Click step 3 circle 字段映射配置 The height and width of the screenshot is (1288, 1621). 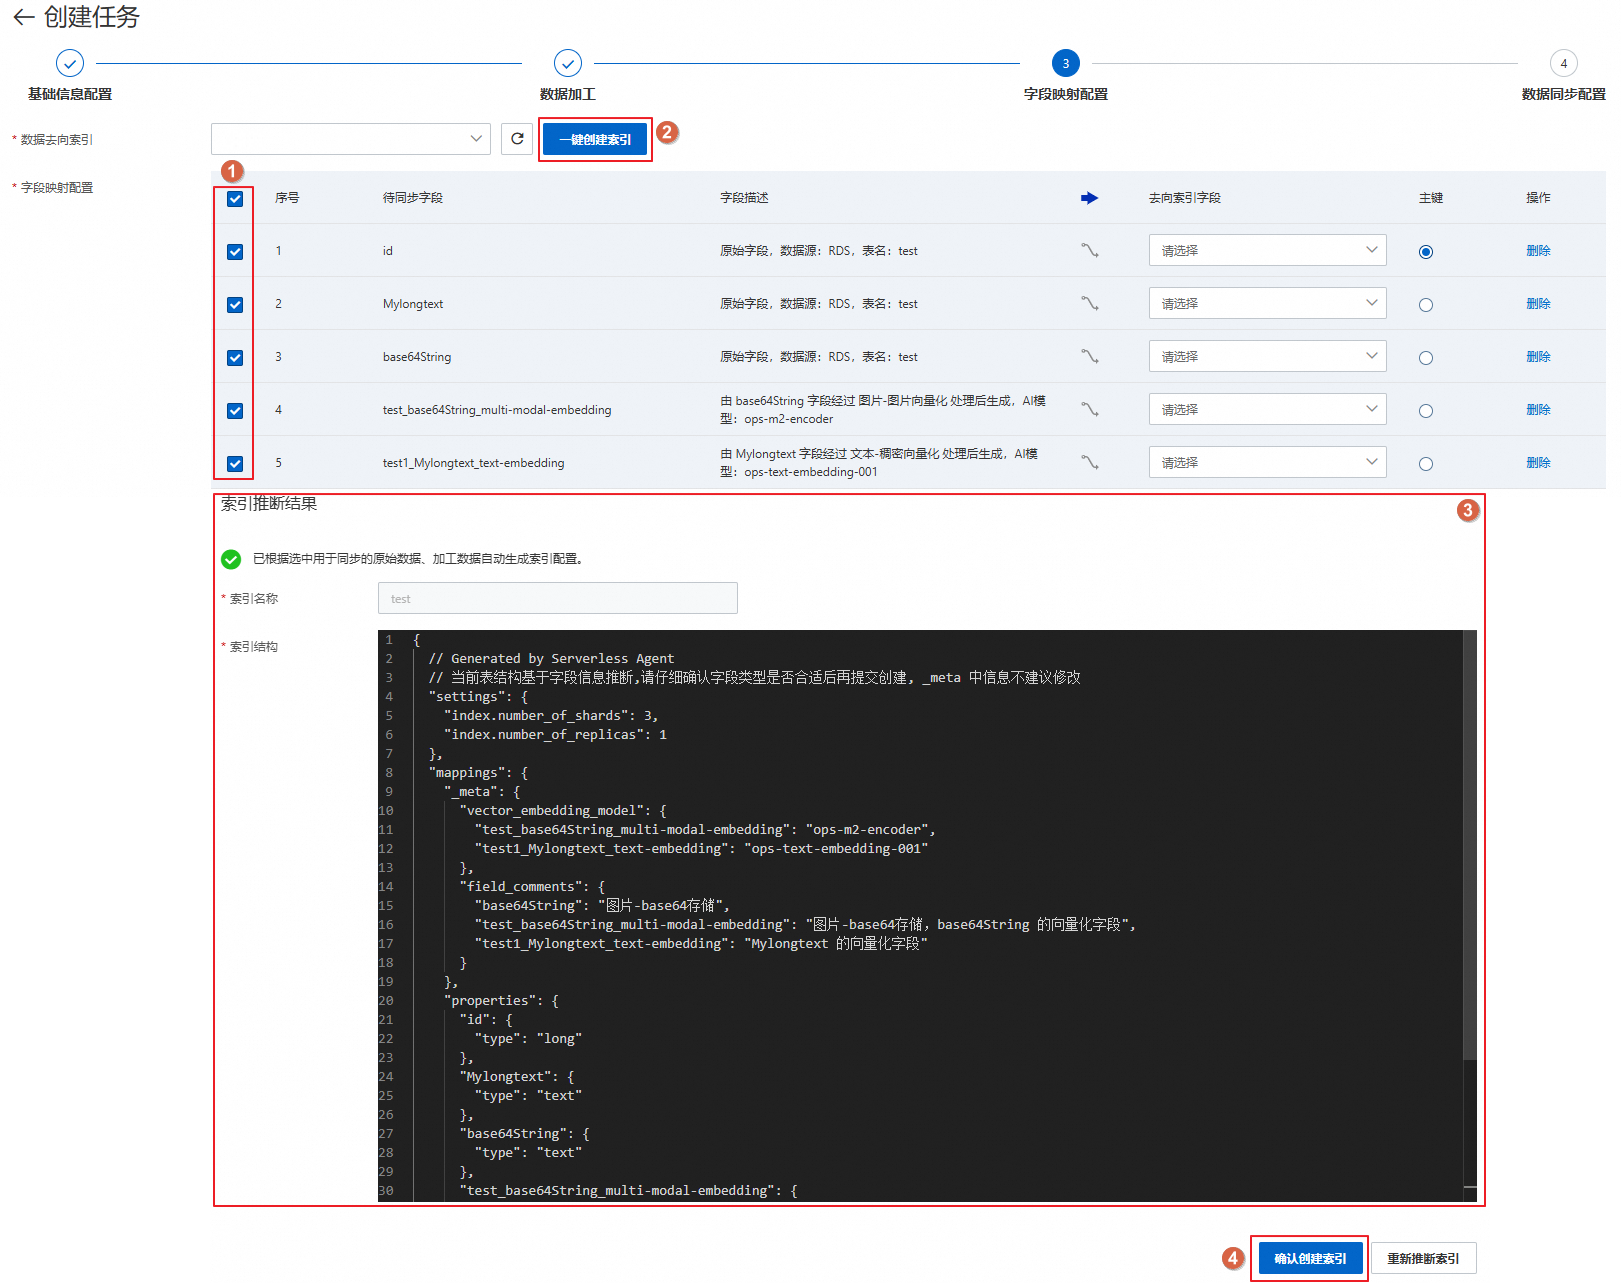[1066, 63]
